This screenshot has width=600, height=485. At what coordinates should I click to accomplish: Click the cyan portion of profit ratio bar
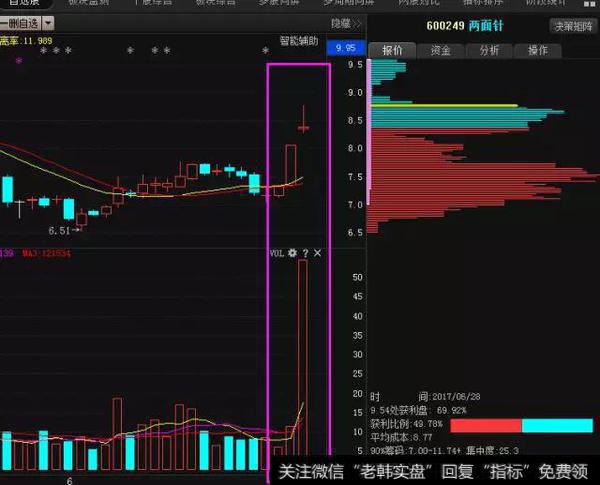(557, 425)
